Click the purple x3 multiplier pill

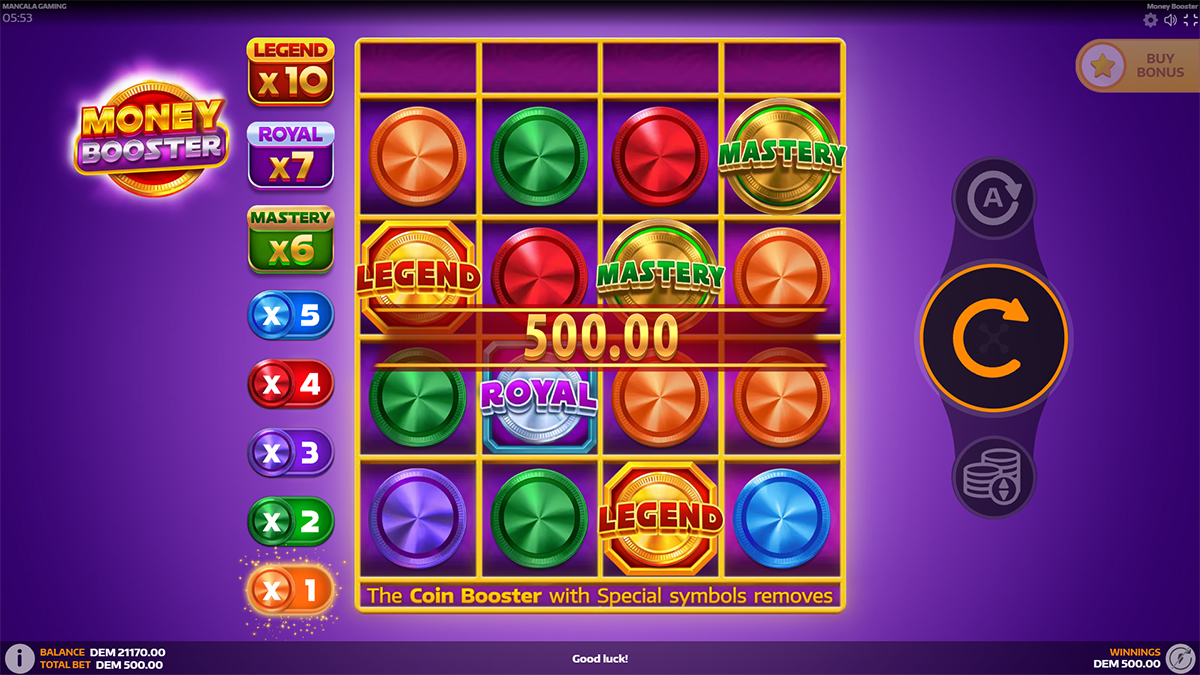click(291, 453)
